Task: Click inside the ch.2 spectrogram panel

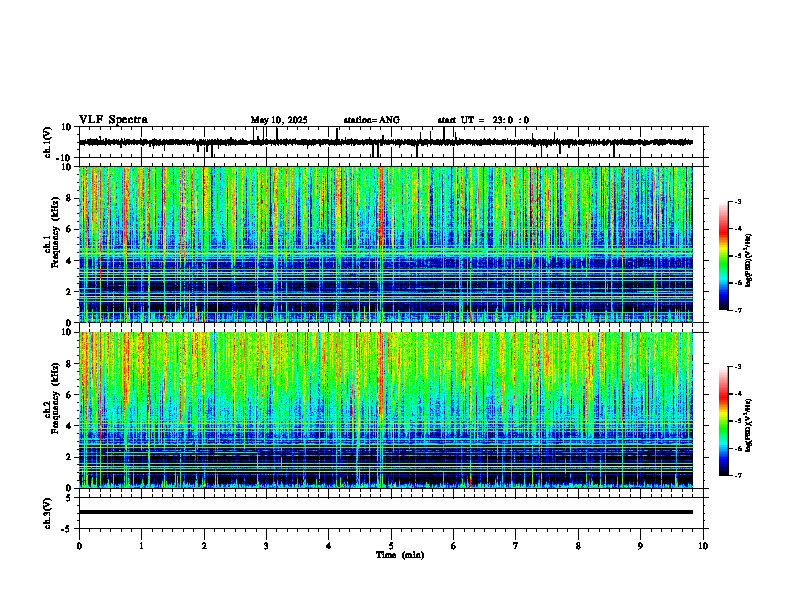Action: (x=386, y=410)
